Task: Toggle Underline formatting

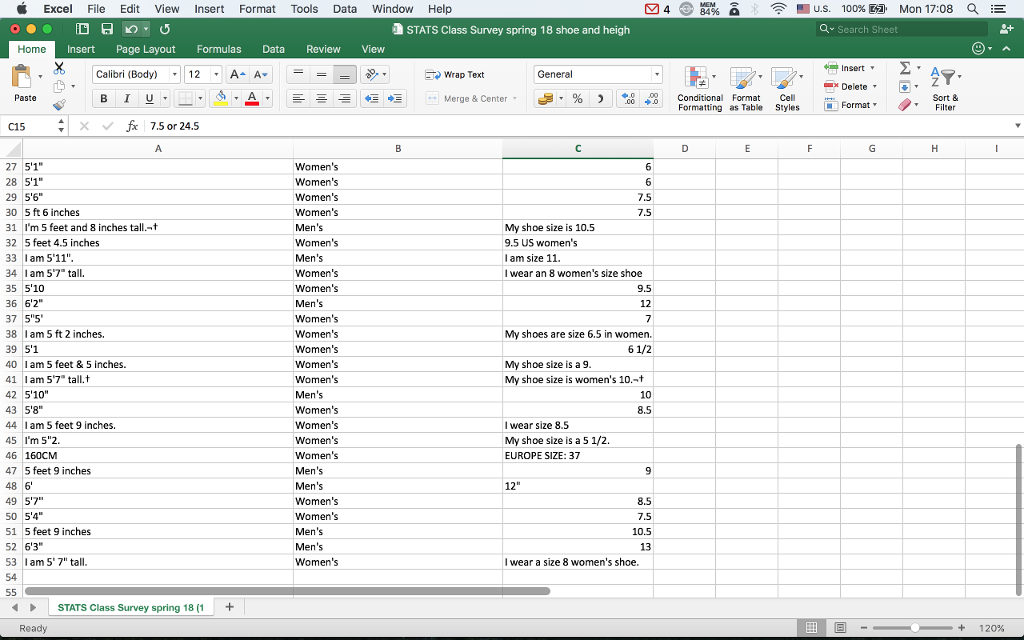Action: 150,99
